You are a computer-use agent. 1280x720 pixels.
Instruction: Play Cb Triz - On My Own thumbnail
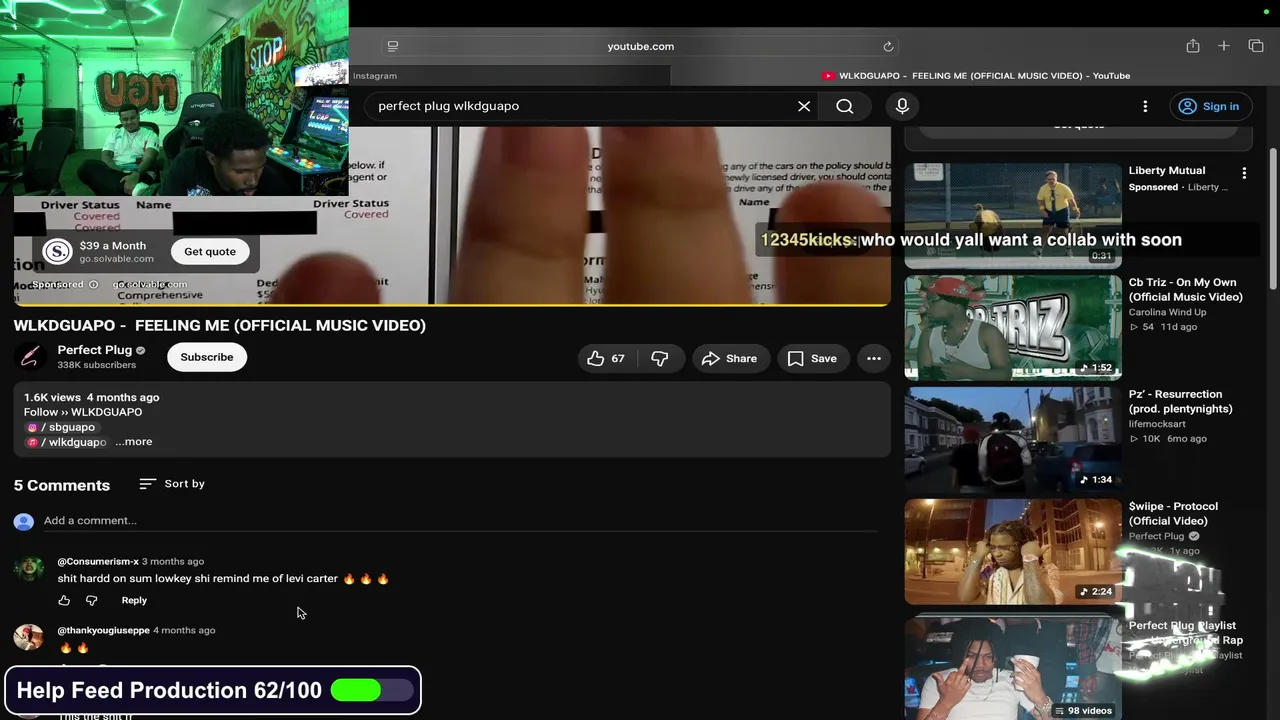1013,328
